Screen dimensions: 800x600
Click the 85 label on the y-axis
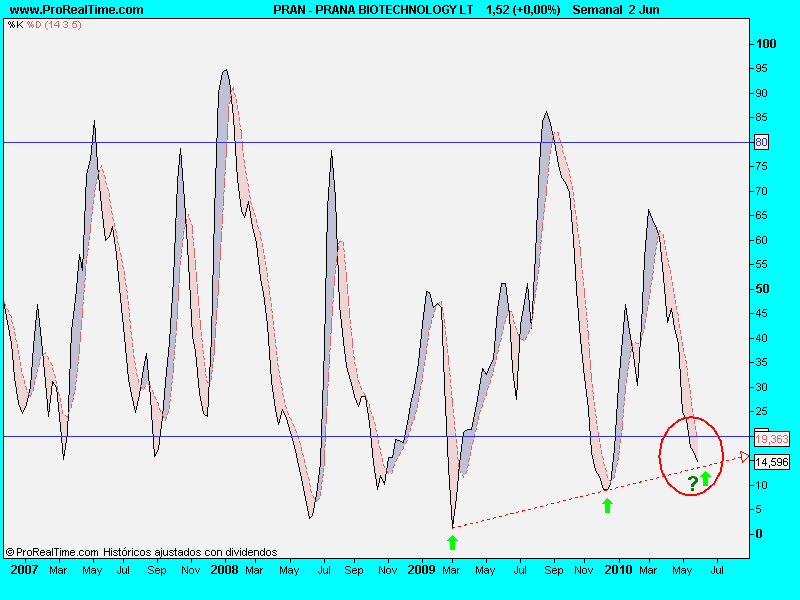coord(761,117)
